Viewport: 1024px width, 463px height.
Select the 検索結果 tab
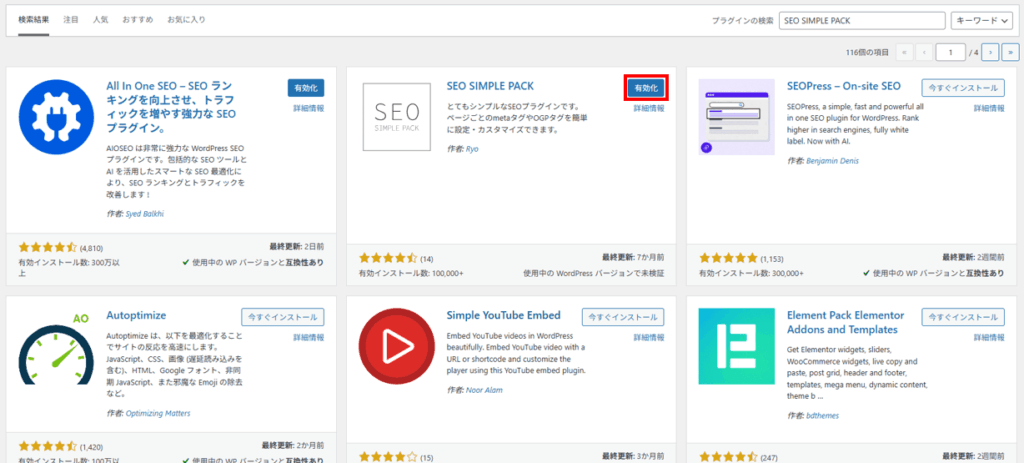coord(32,20)
